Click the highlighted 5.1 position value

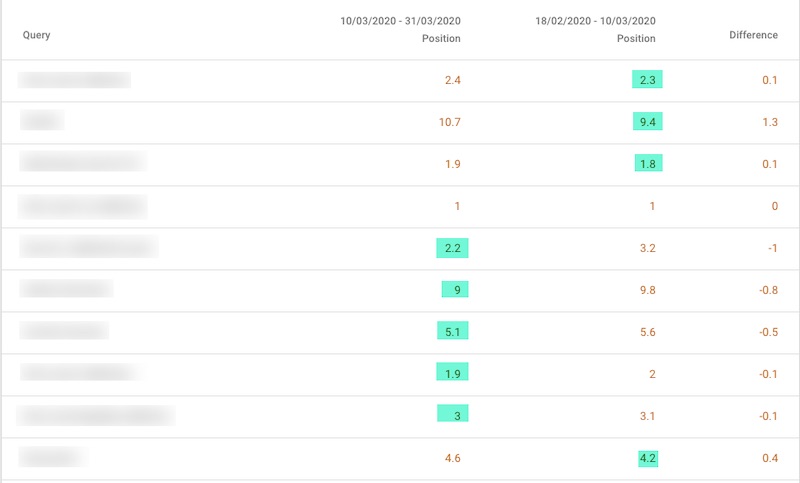coord(452,332)
